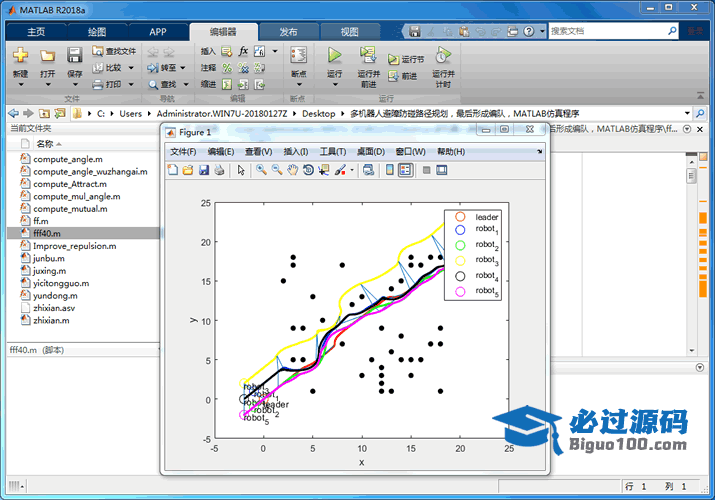Click the zoom out magnifier in Figure toolbar
This screenshot has width=715, height=500.
coord(277,170)
